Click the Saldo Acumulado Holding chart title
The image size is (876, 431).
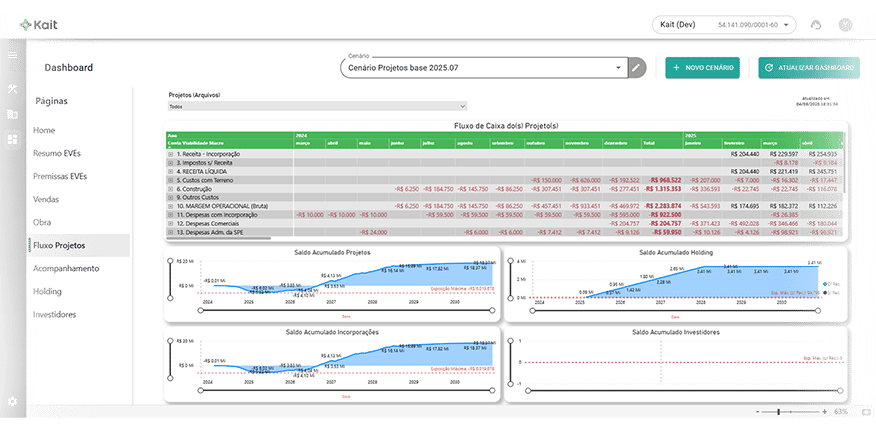pos(675,253)
